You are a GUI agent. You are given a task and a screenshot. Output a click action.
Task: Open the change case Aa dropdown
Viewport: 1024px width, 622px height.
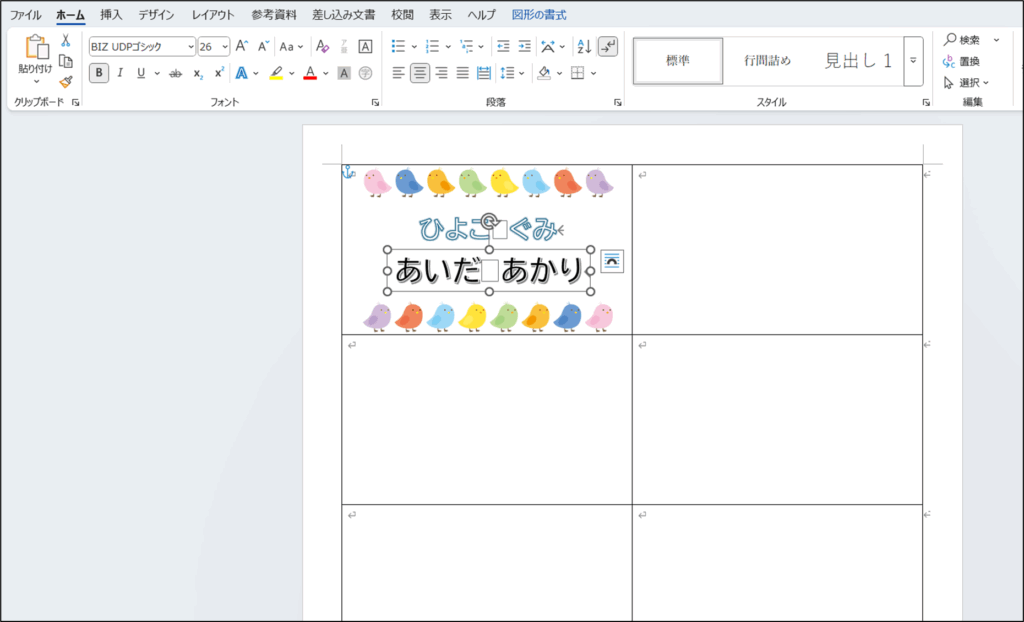tap(291, 46)
